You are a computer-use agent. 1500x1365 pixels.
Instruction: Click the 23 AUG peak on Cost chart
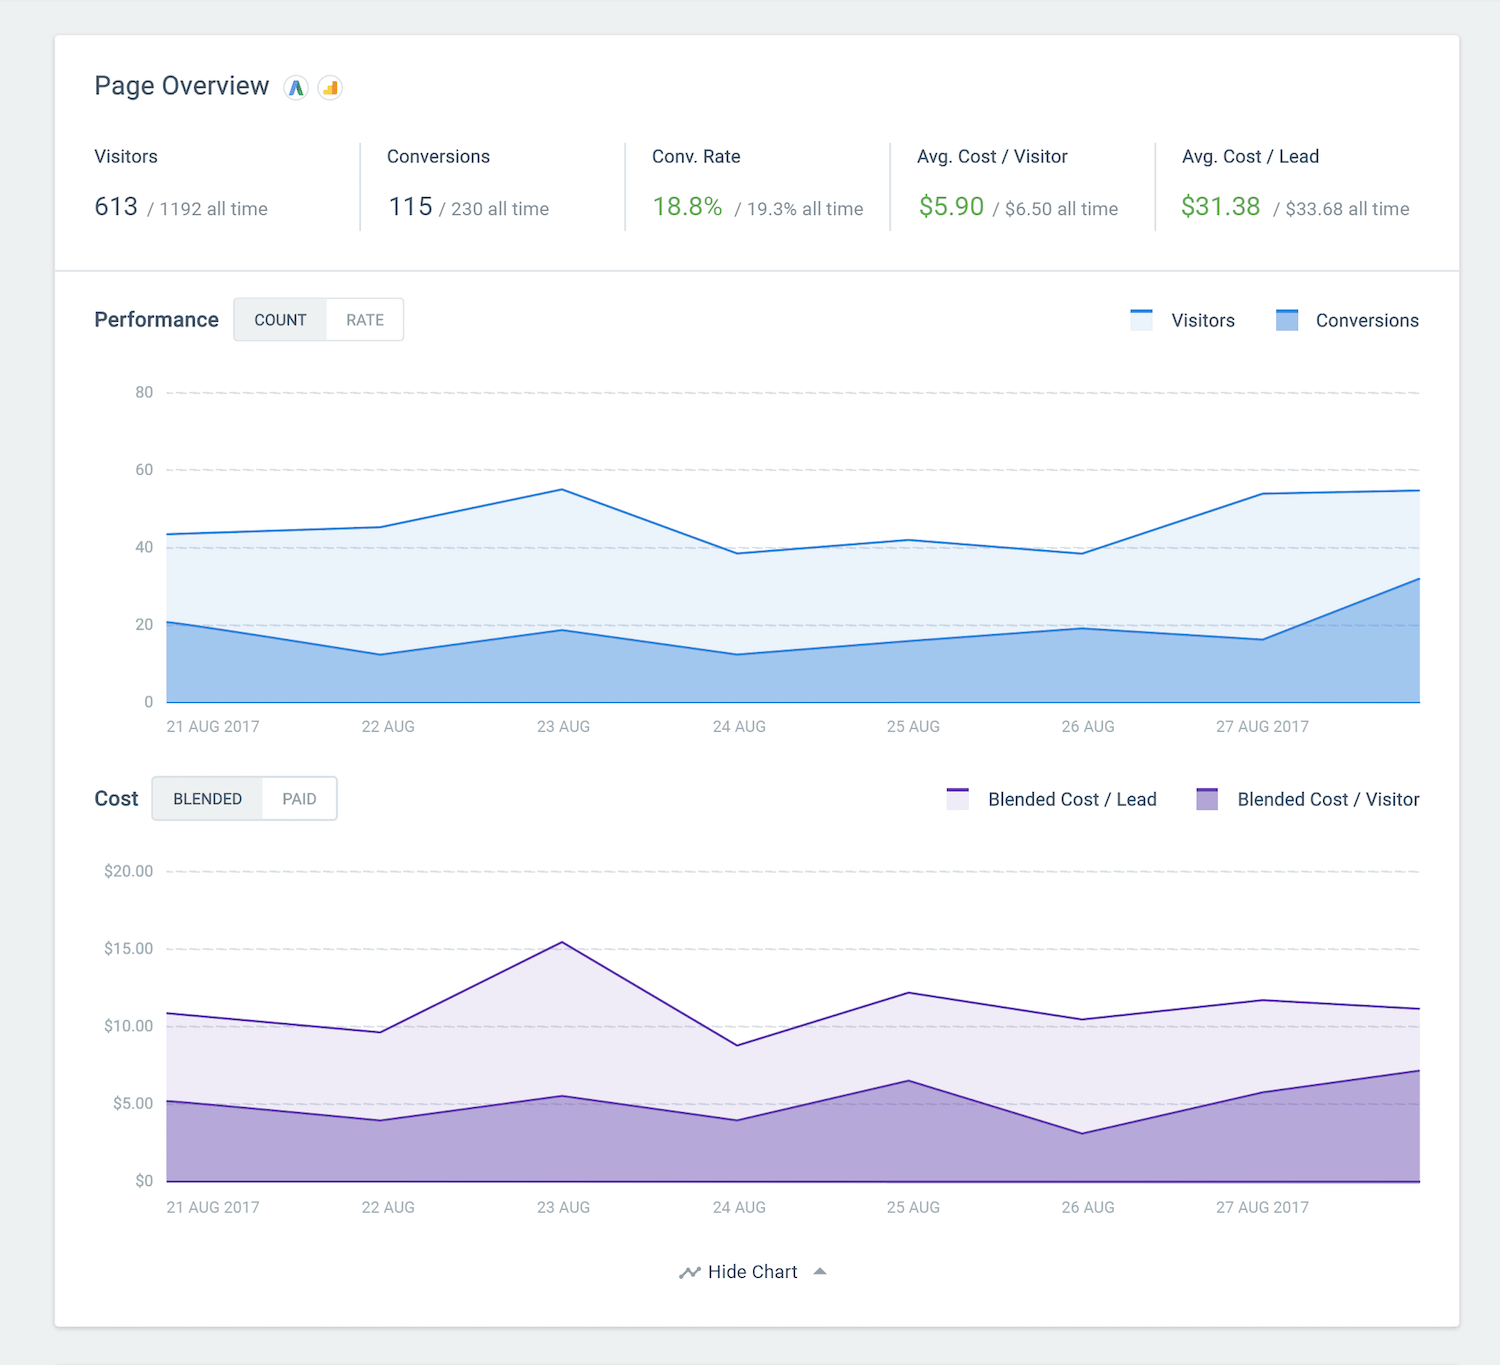pos(563,941)
